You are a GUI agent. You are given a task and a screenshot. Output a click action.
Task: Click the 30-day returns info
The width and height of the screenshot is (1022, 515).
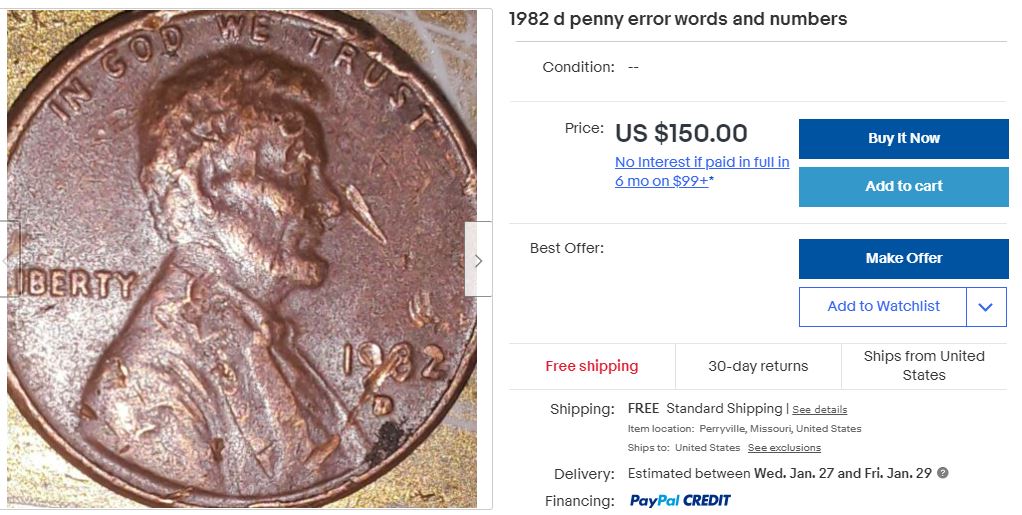[x=758, y=366]
